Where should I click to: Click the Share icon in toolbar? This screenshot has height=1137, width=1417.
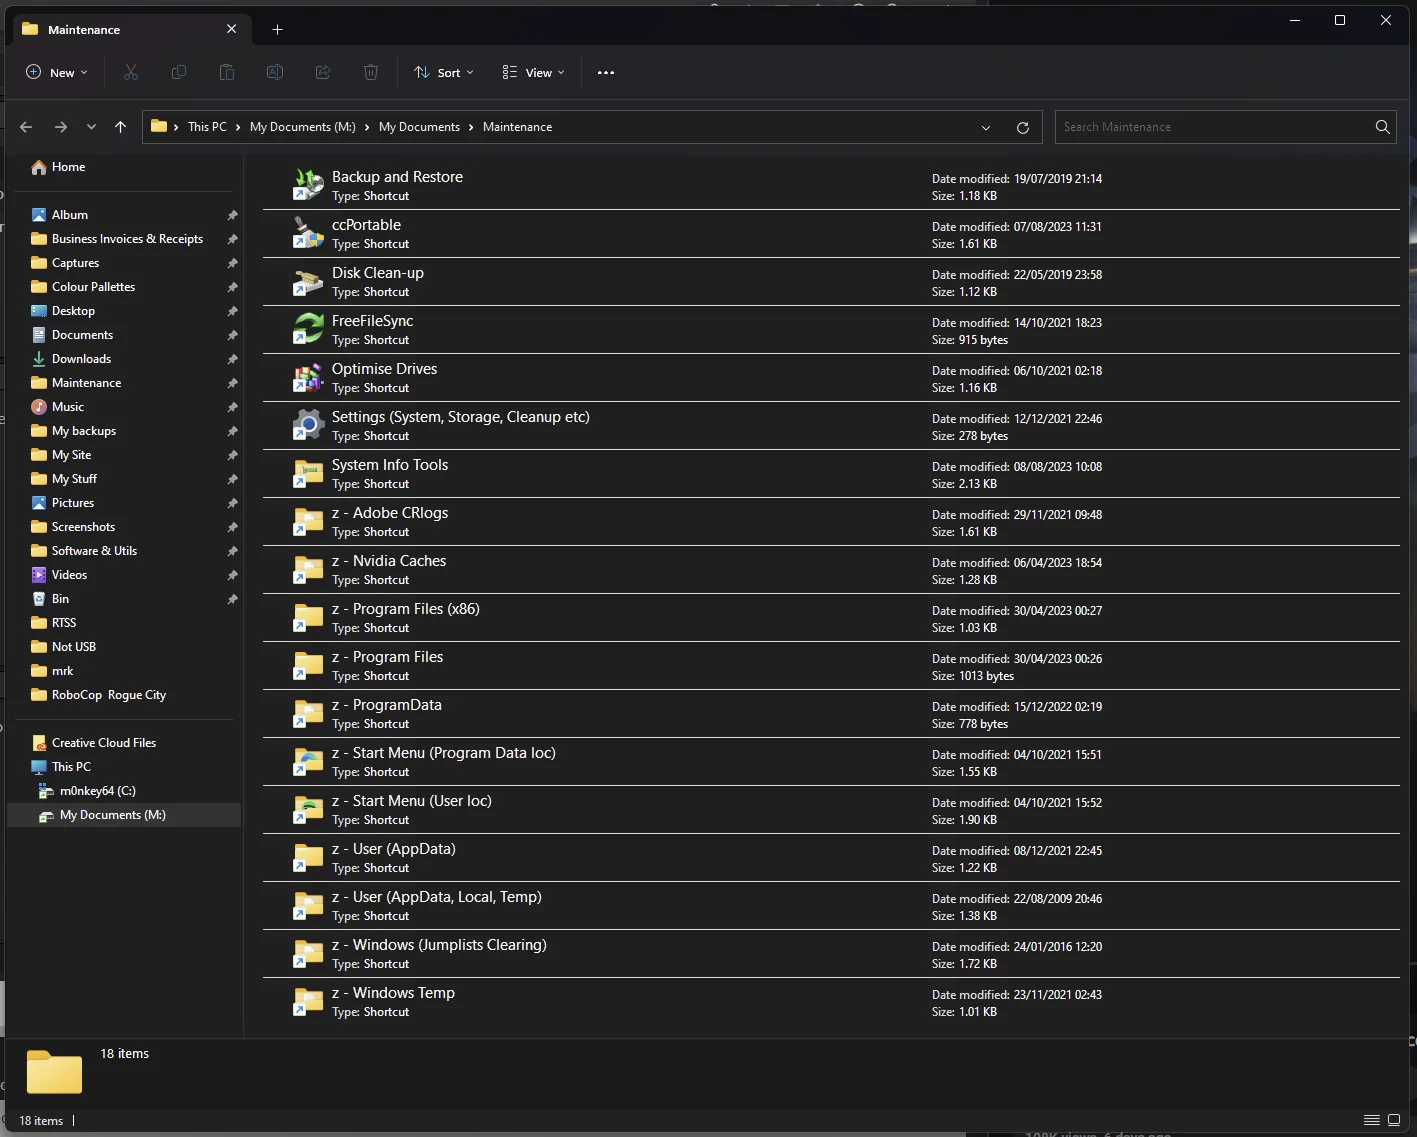coord(323,72)
